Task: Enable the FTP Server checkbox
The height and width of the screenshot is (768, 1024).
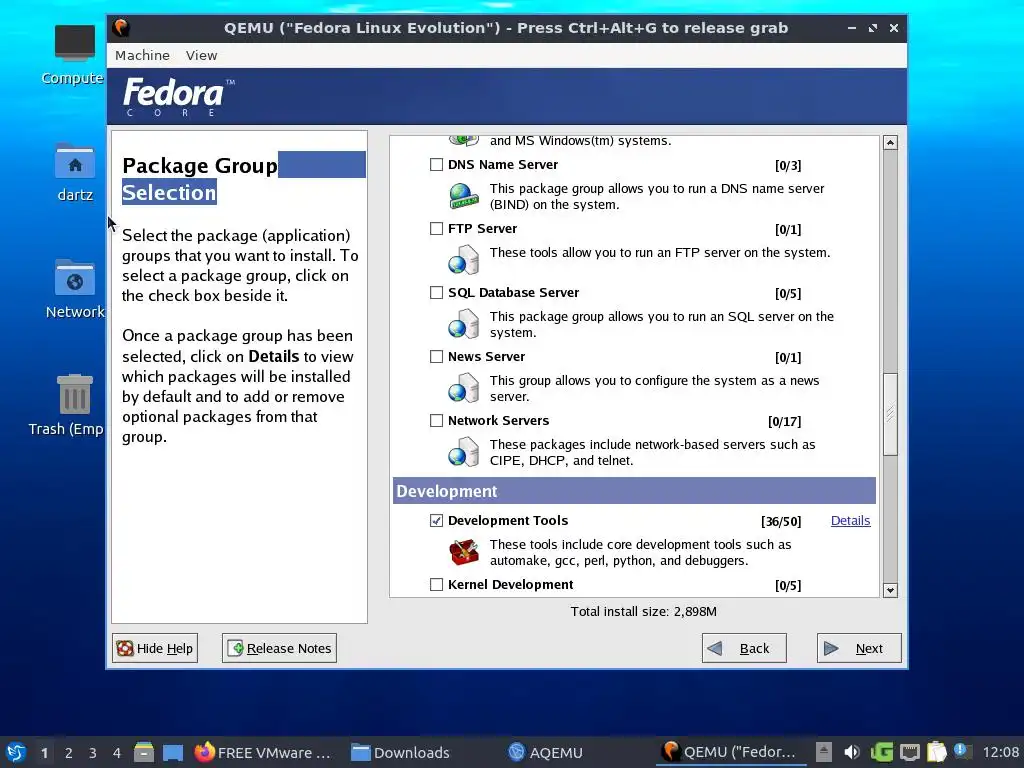Action: tap(436, 229)
